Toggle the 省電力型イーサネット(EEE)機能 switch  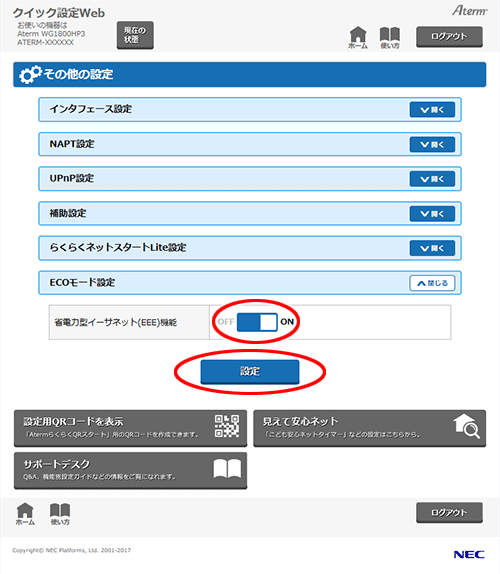pyautogui.click(x=257, y=322)
